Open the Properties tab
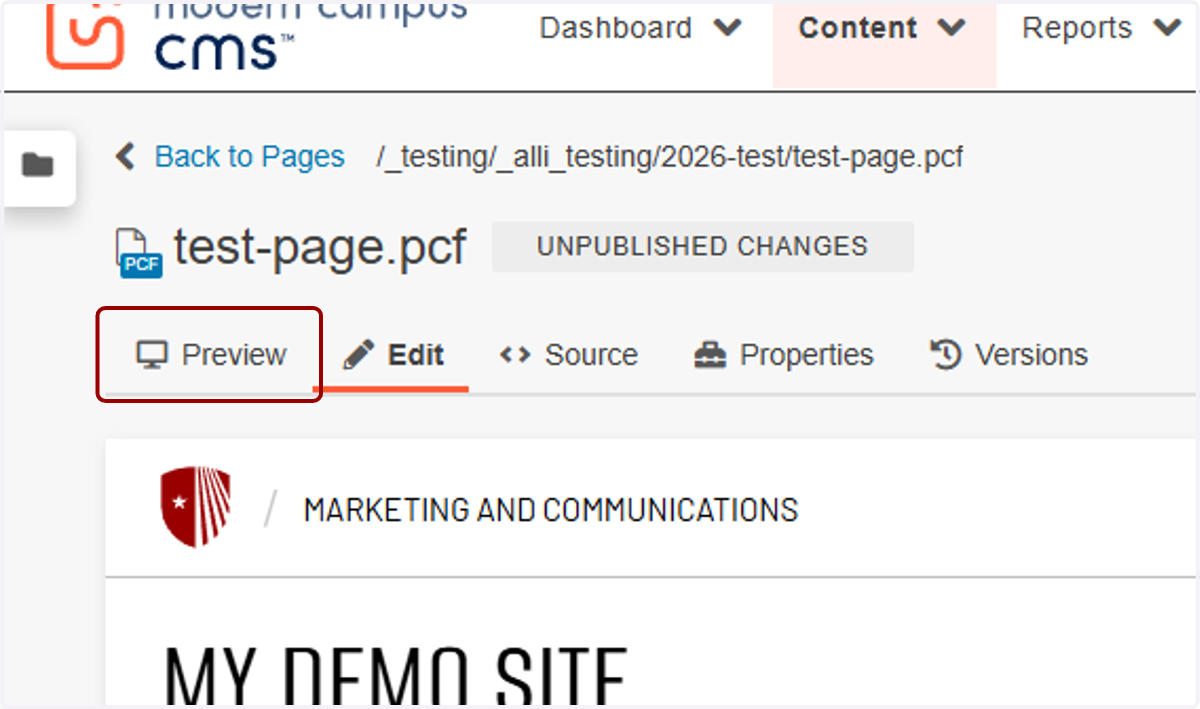Image resolution: width=1200 pixels, height=709 pixels. click(x=783, y=355)
